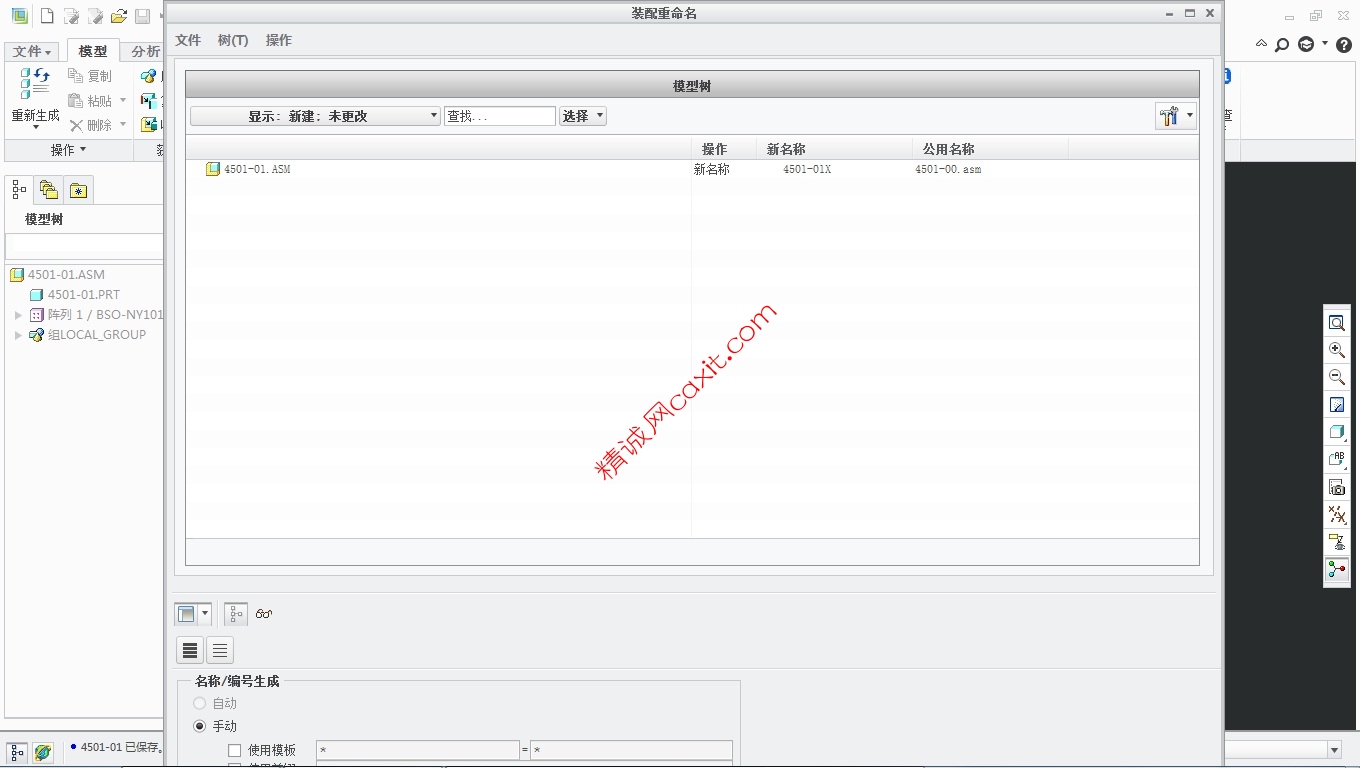This screenshot has width=1360, height=768.
Task: Select the favorites navigator tab icon
Action: [79, 189]
